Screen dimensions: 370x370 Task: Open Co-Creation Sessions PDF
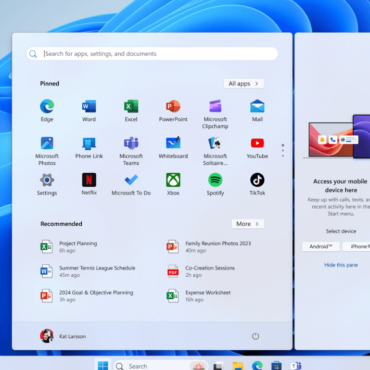click(x=201, y=271)
